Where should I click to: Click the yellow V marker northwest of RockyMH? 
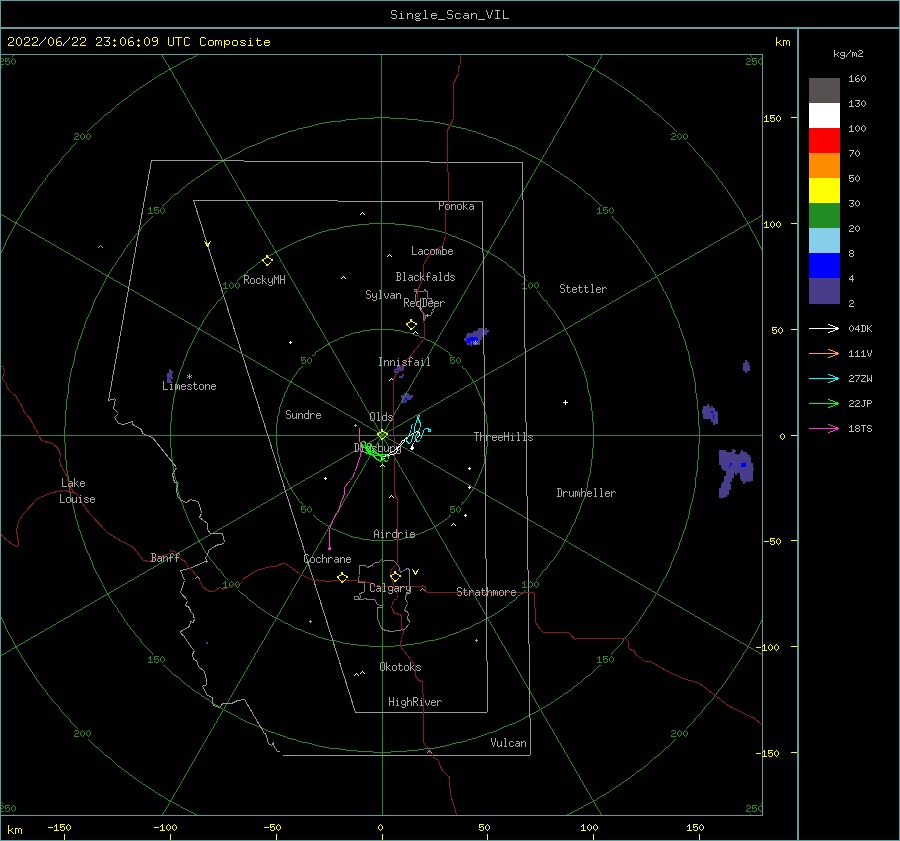(208, 244)
